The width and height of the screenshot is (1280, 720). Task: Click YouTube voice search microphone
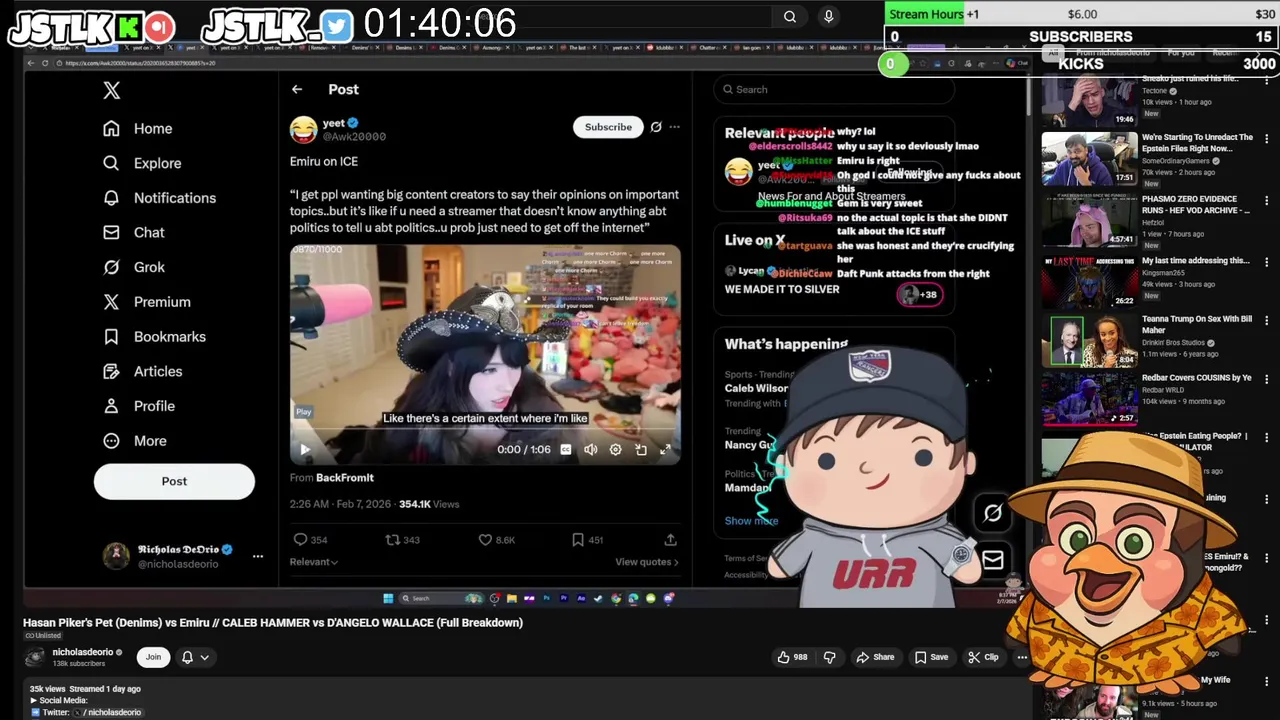pyautogui.click(x=828, y=16)
